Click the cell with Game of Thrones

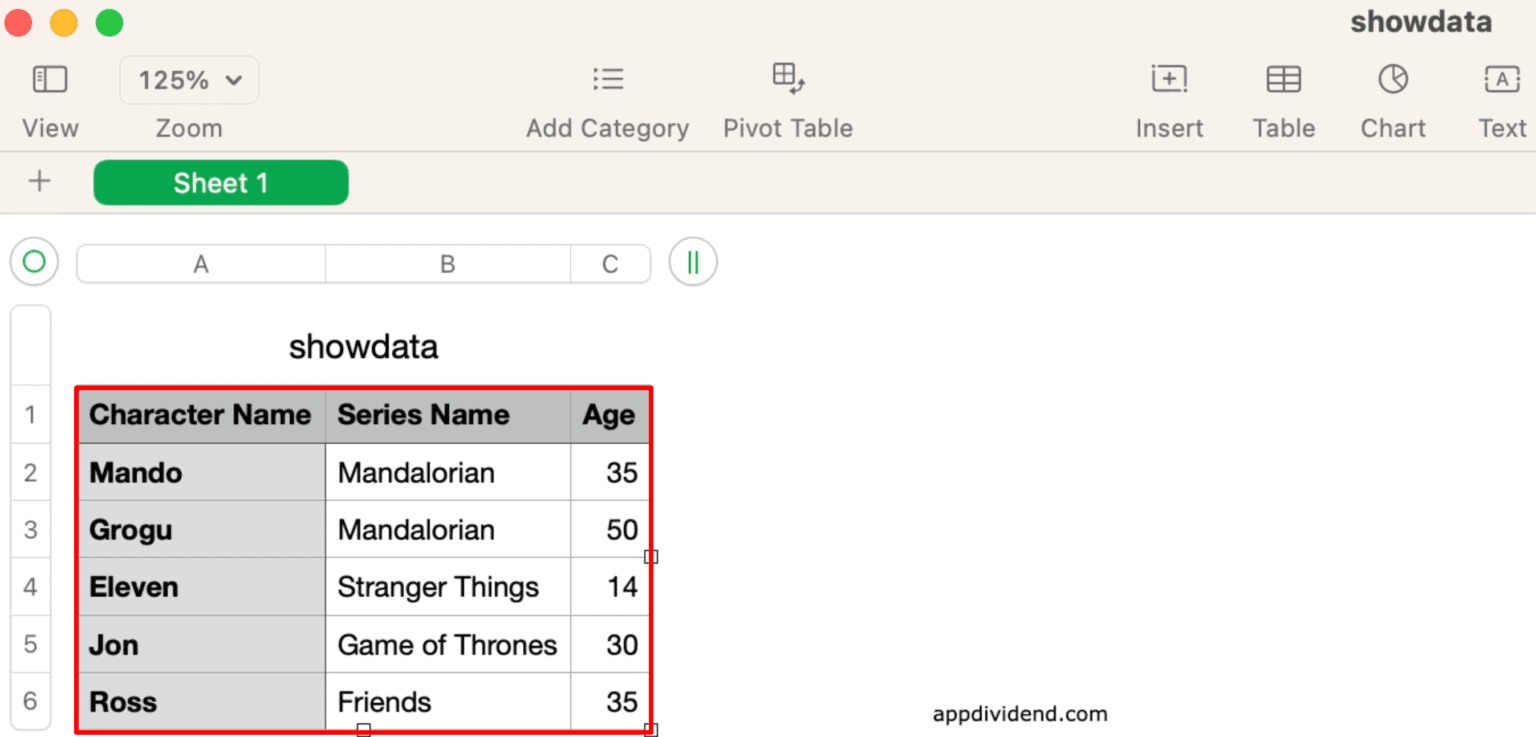click(x=446, y=644)
